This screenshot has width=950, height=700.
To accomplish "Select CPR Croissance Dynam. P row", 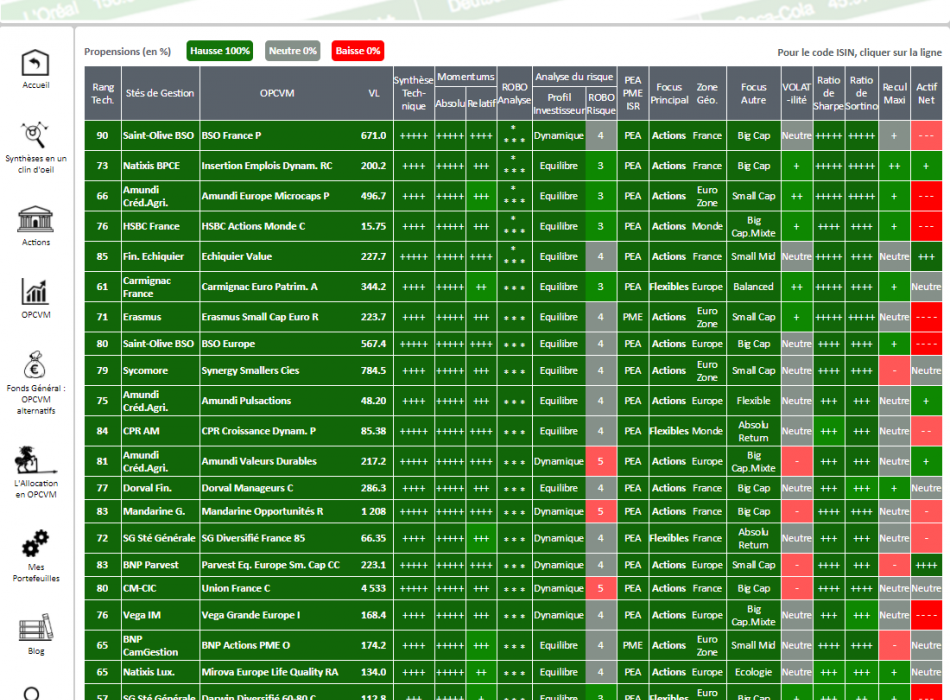I will coord(513,431).
